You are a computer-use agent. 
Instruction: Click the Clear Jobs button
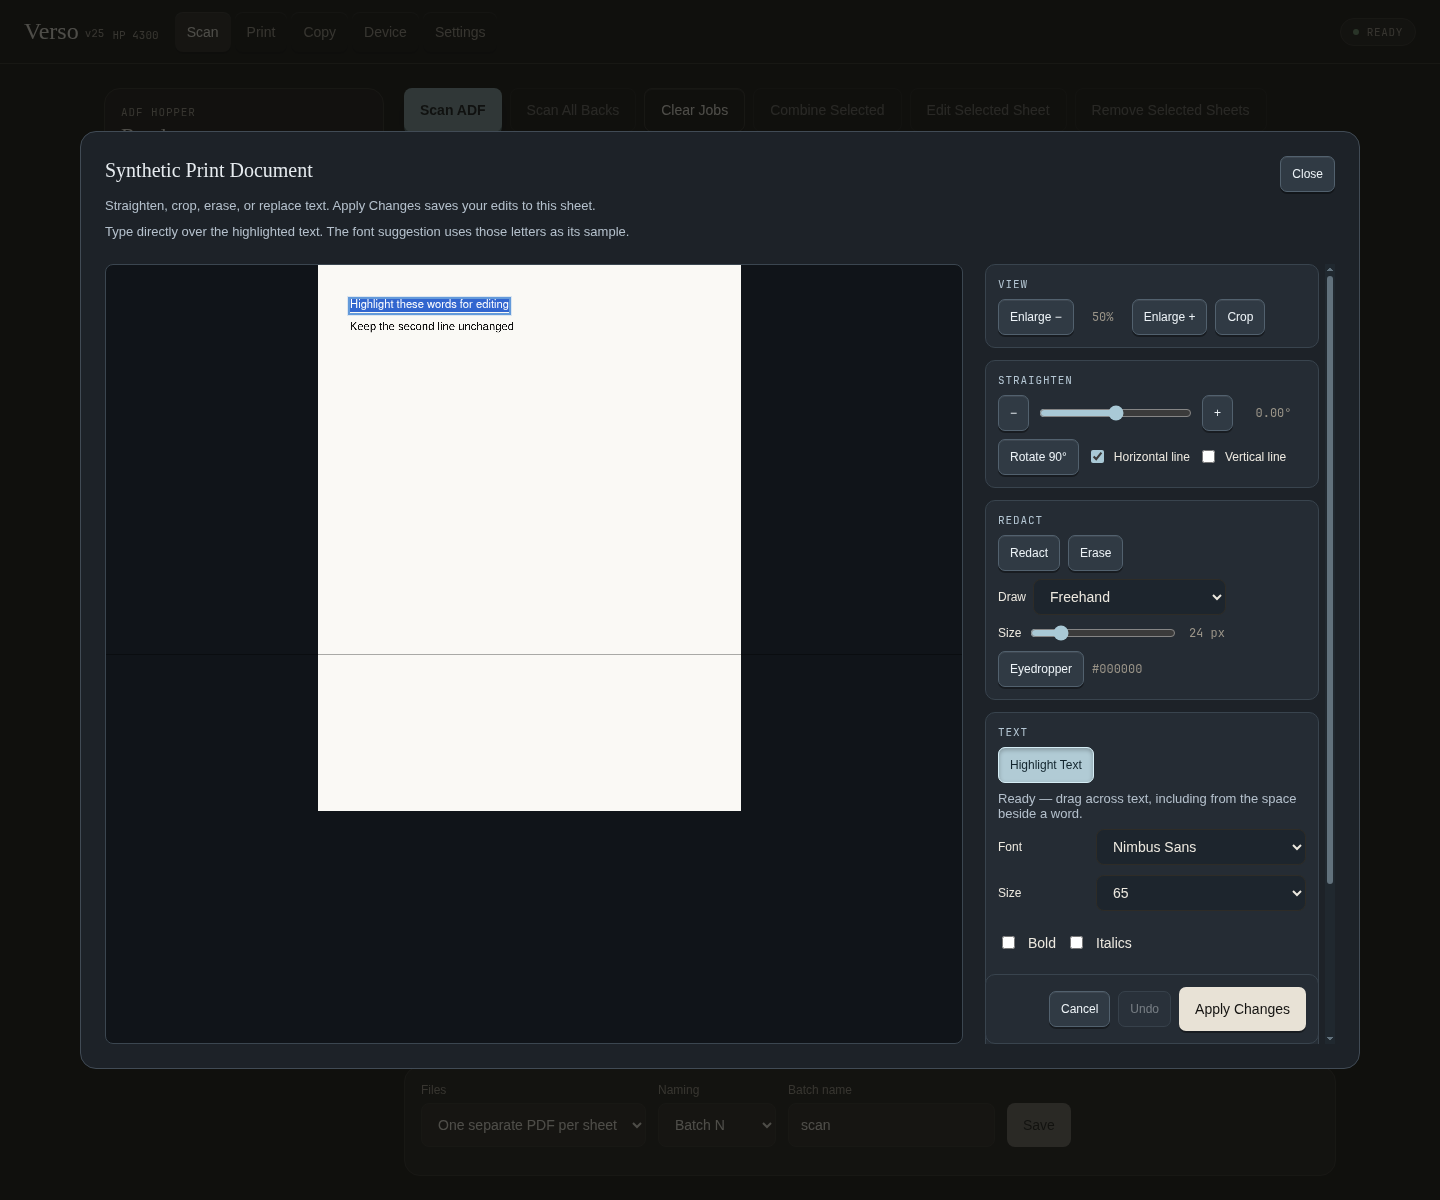pos(694,110)
